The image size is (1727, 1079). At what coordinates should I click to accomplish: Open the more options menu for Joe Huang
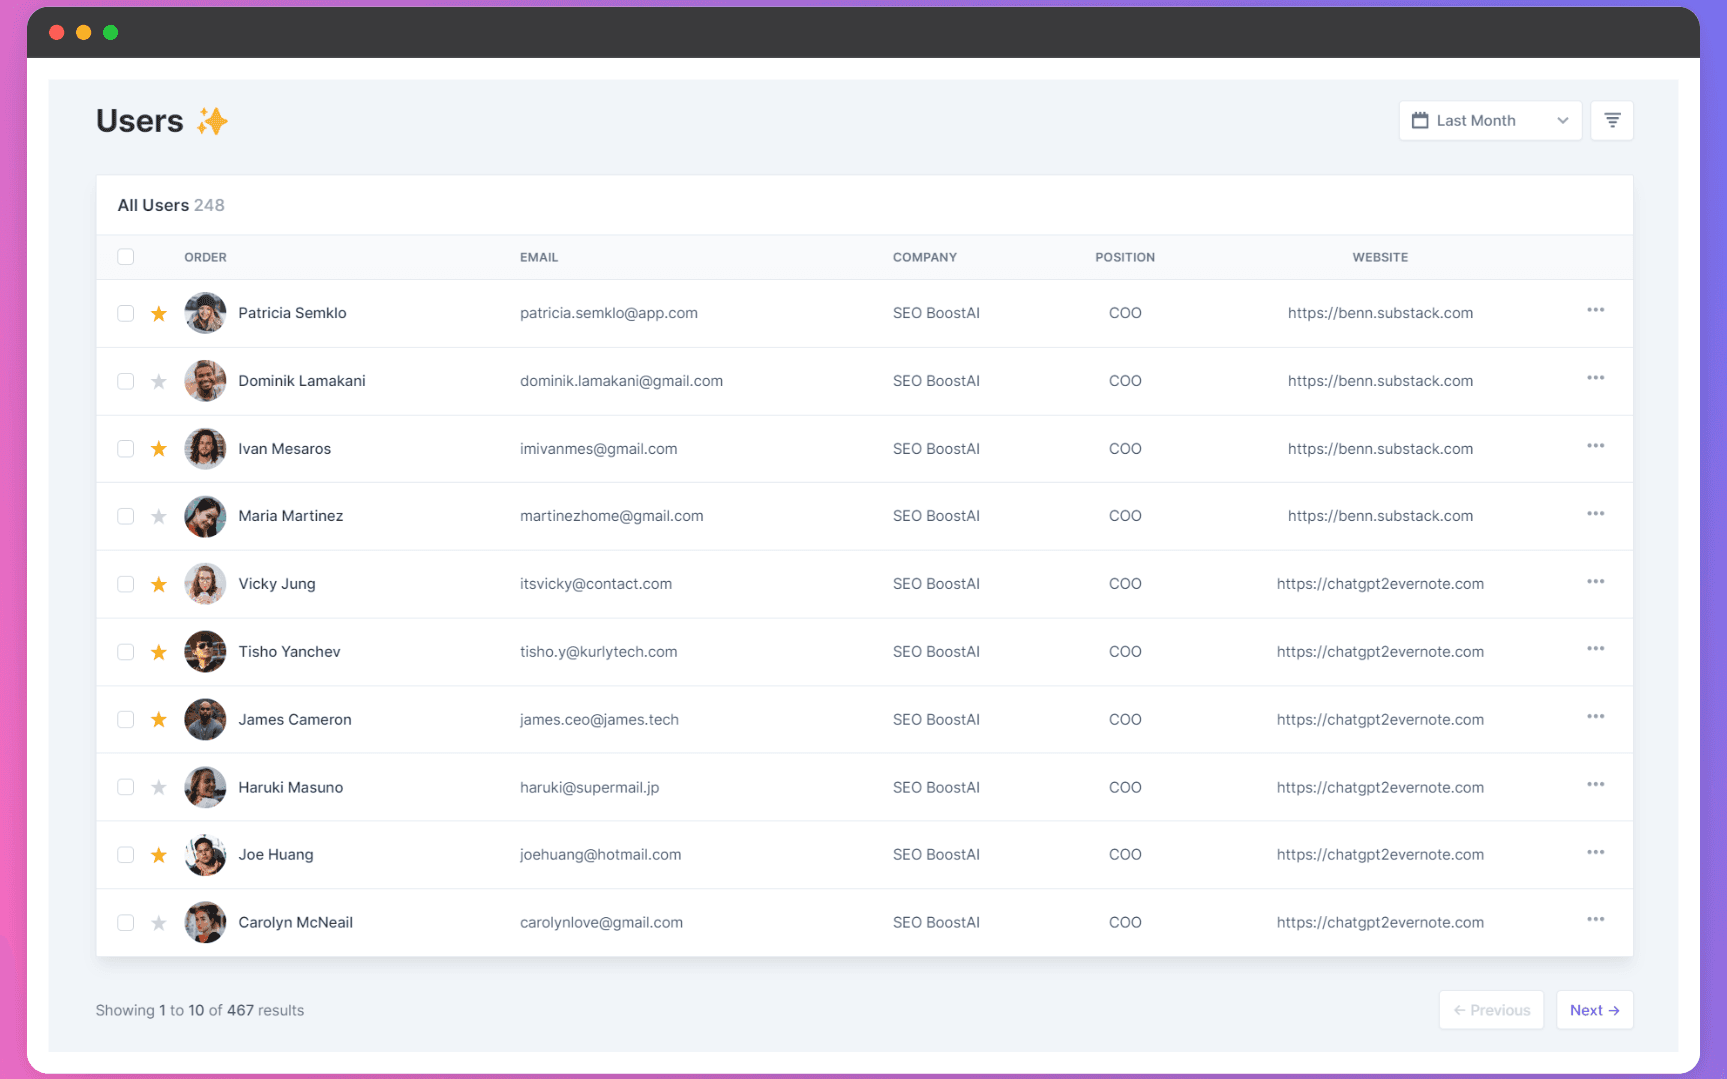pos(1595,852)
